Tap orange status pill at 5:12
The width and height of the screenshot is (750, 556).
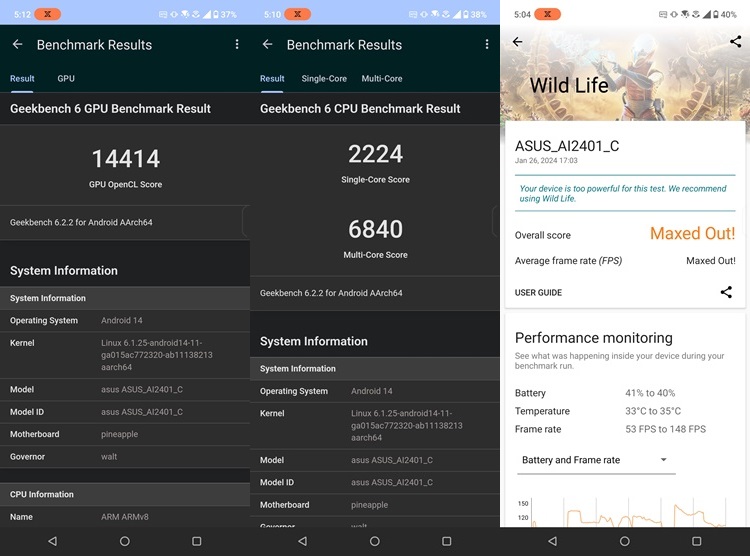click(47, 14)
